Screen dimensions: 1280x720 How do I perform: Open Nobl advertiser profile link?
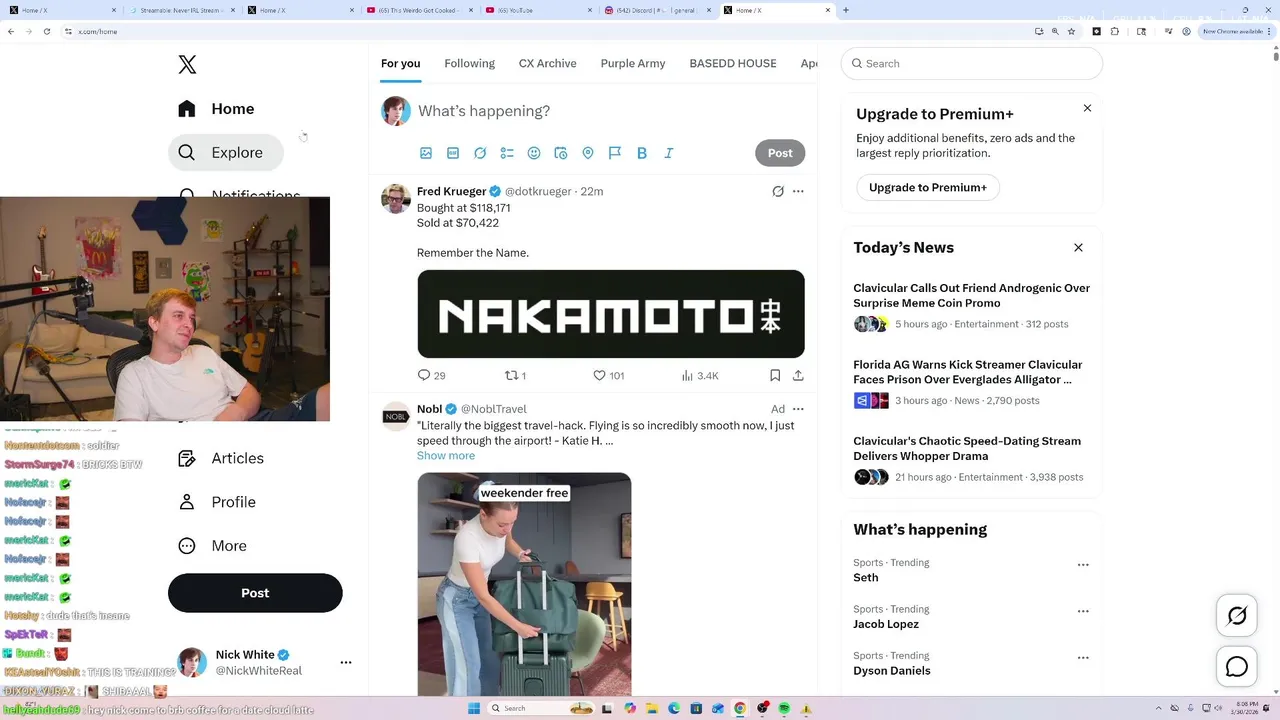point(429,409)
